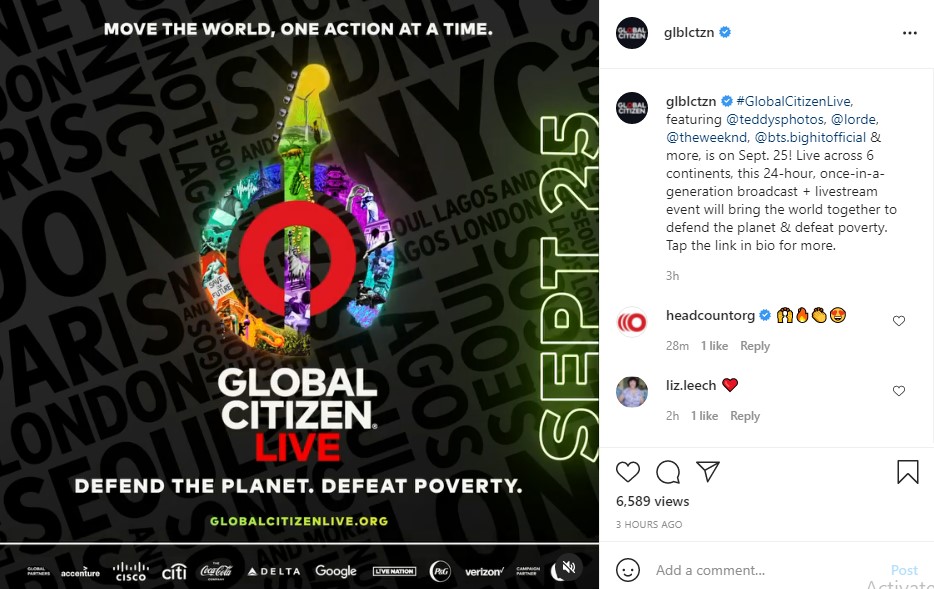Share post via paper plane icon
934x589 pixels.
[x=708, y=471]
